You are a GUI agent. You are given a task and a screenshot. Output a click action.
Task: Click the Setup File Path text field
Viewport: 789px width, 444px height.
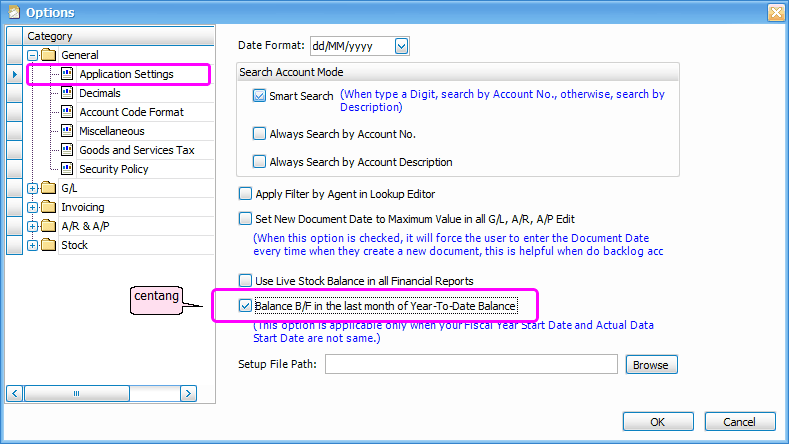(470, 365)
